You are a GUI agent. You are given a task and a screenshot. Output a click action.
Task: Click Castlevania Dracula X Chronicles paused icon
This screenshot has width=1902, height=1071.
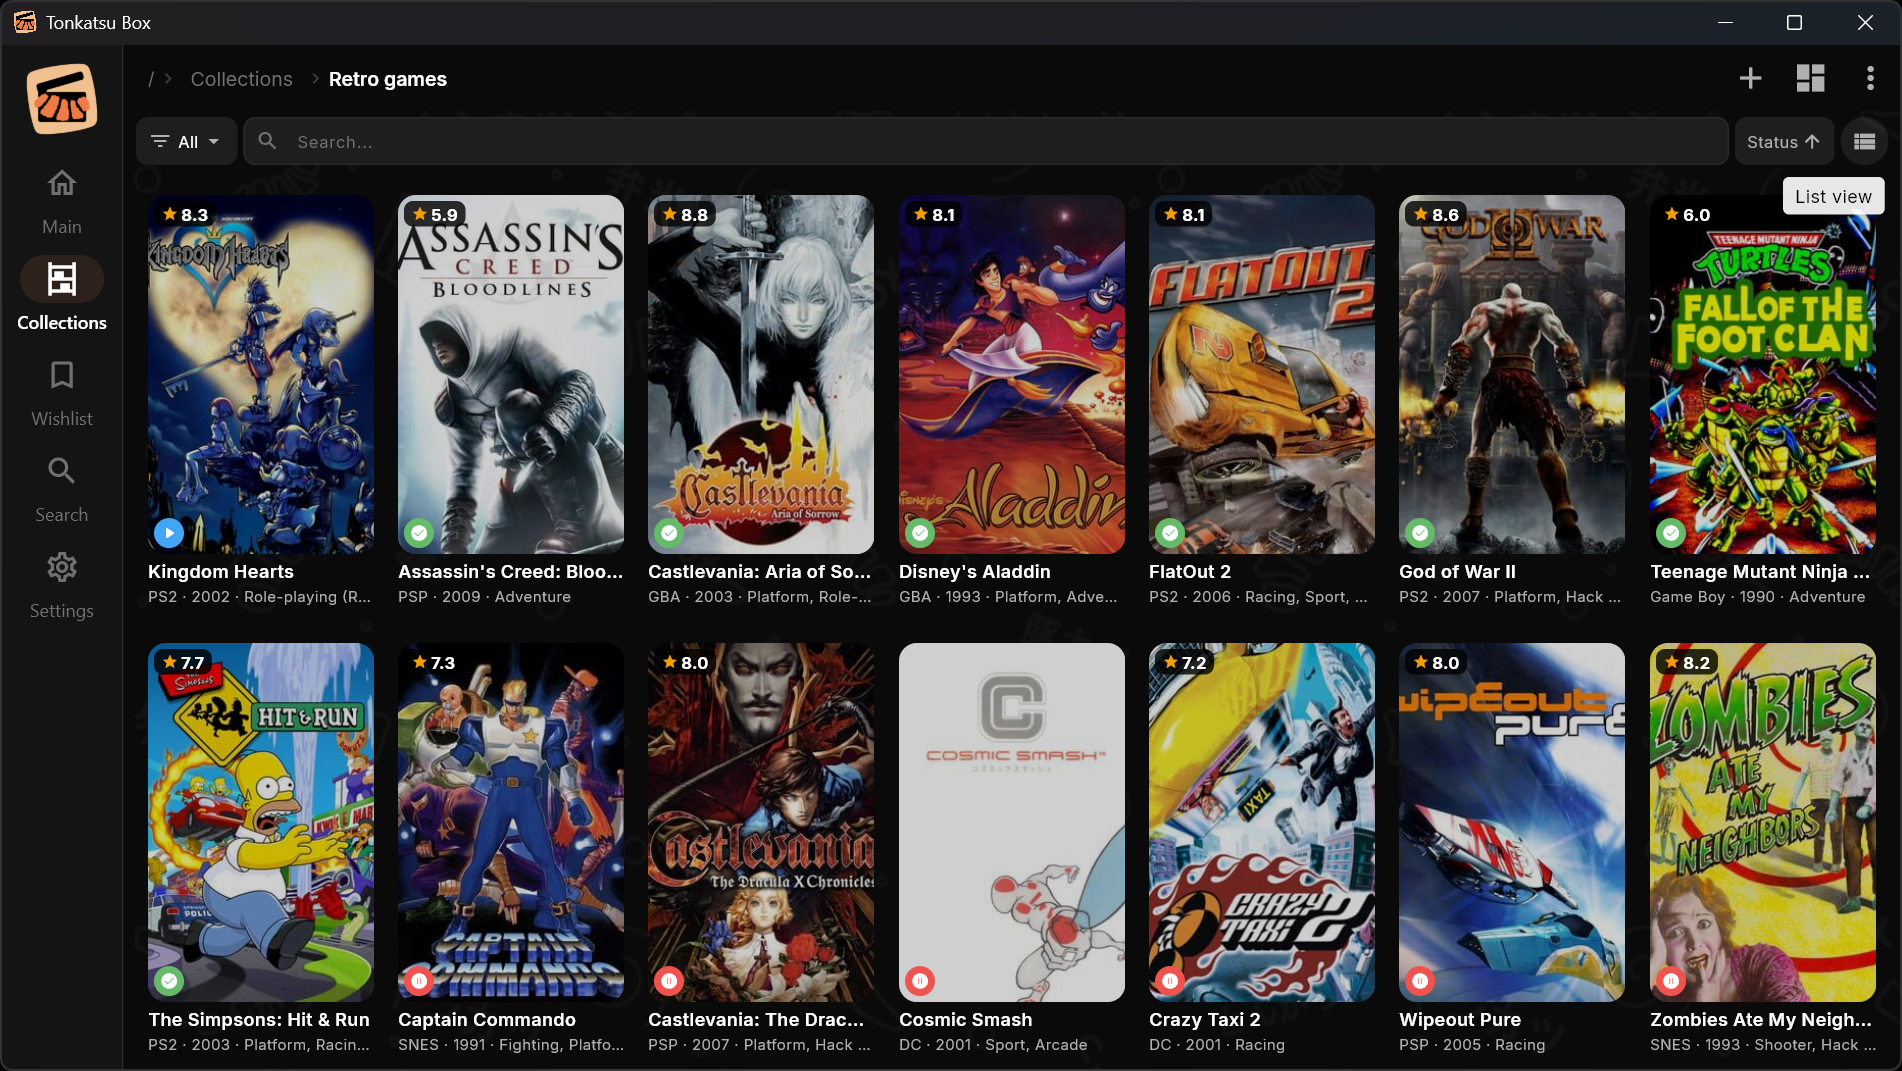(669, 981)
